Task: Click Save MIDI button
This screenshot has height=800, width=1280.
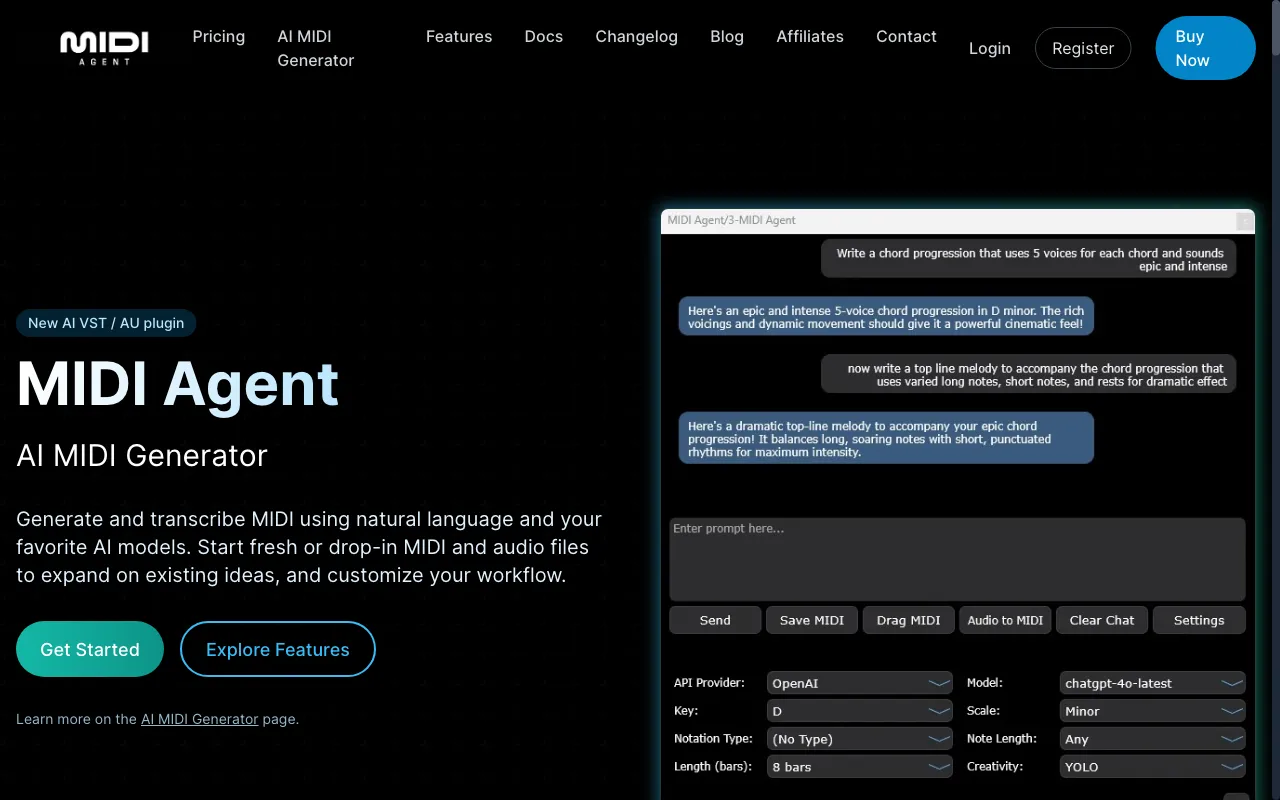Action: 812,620
